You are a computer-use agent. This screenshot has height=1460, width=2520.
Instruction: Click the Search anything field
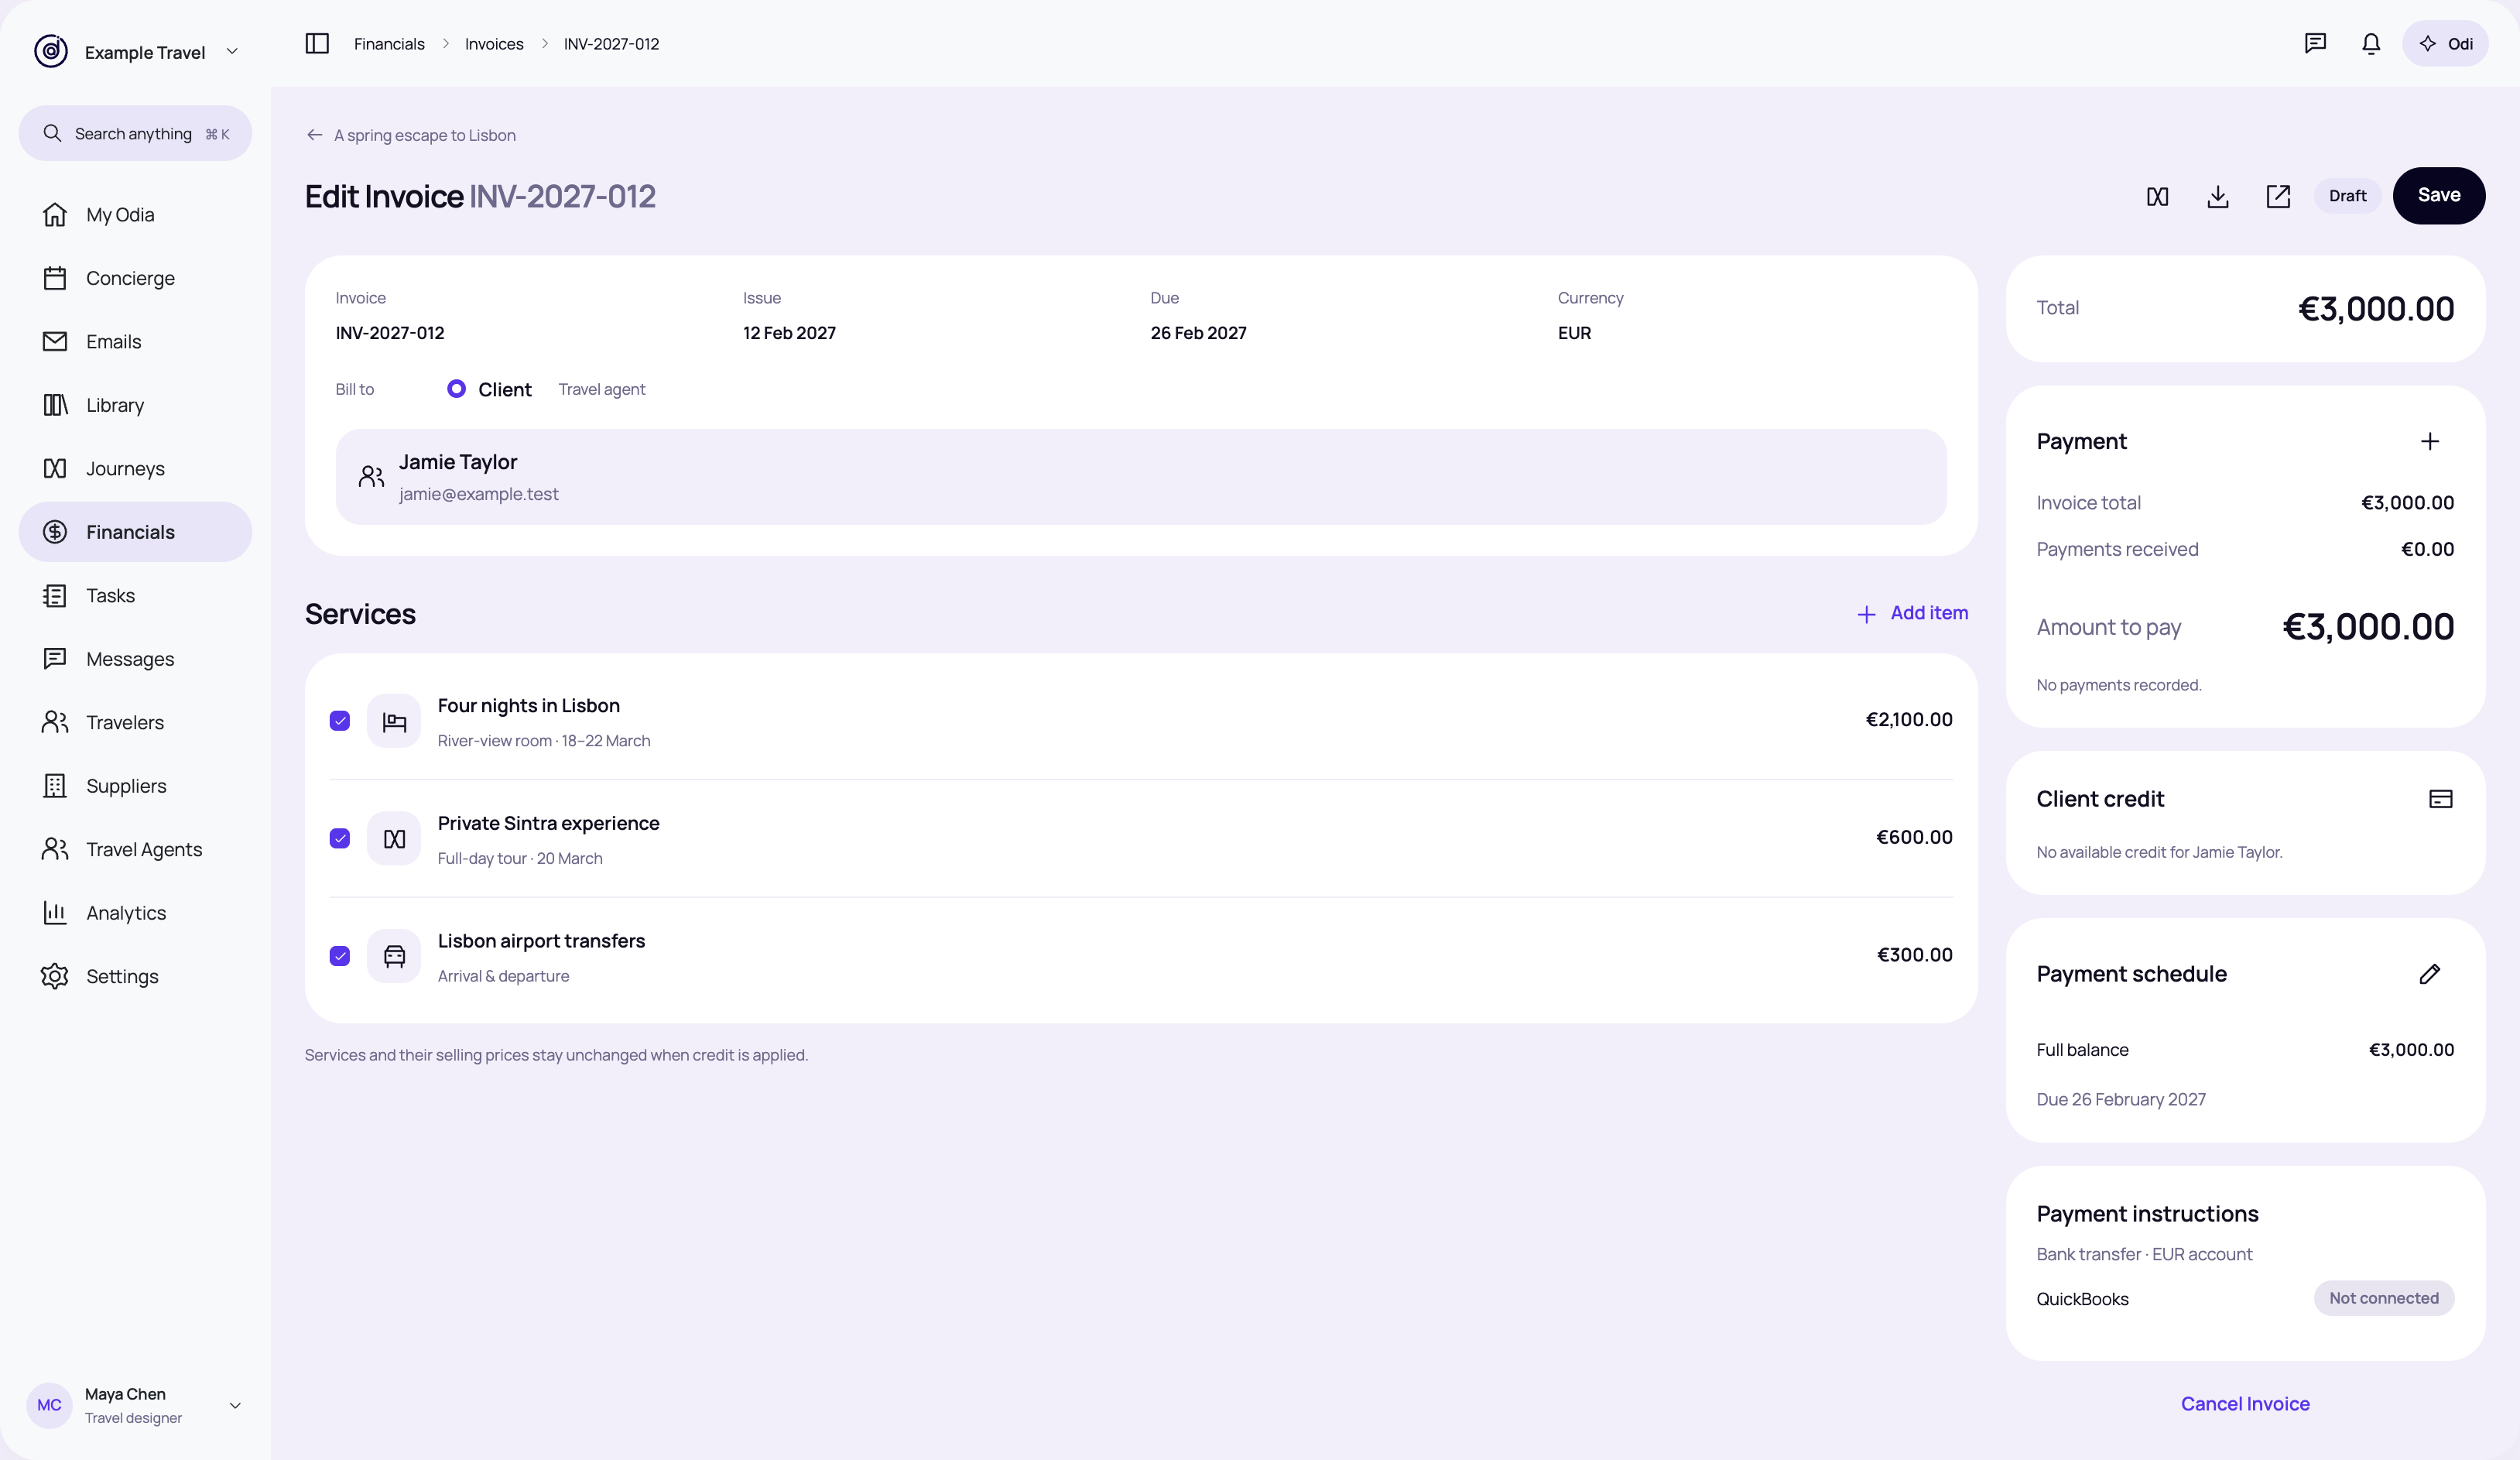point(135,133)
